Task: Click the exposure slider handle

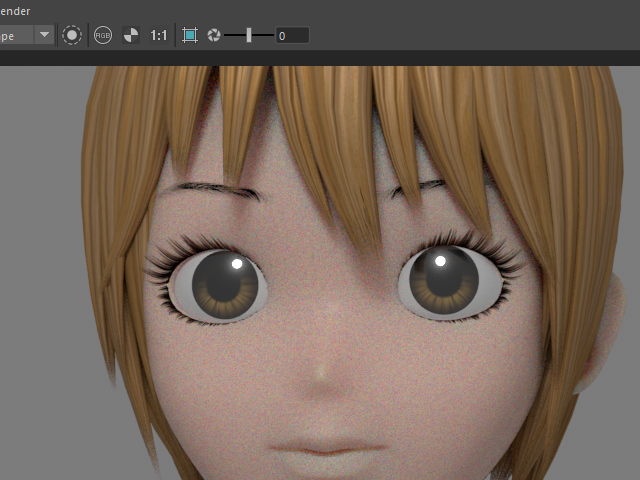Action: point(249,35)
